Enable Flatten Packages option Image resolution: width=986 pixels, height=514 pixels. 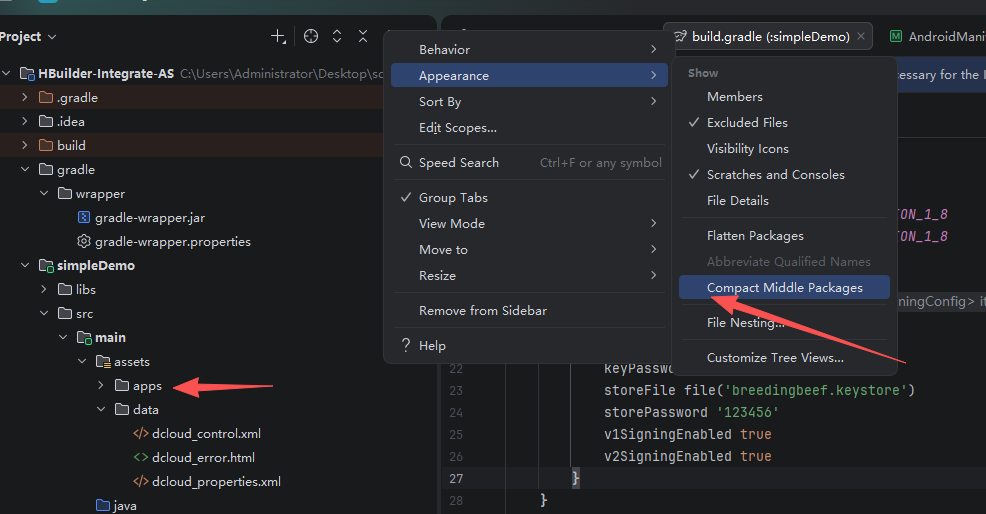(785, 235)
